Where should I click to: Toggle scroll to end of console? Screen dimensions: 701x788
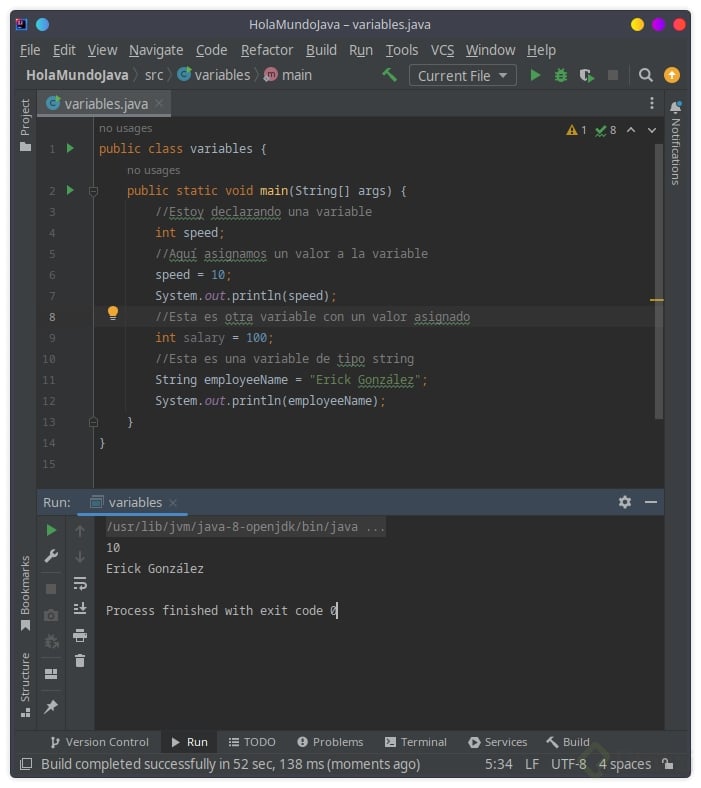point(80,609)
